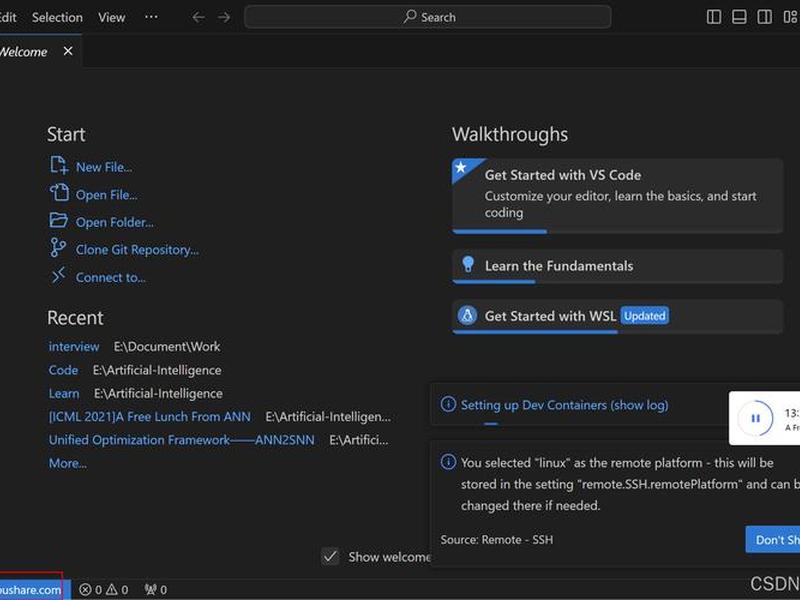Open recent folder Learn
800x600 pixels.
pos(64,393)
